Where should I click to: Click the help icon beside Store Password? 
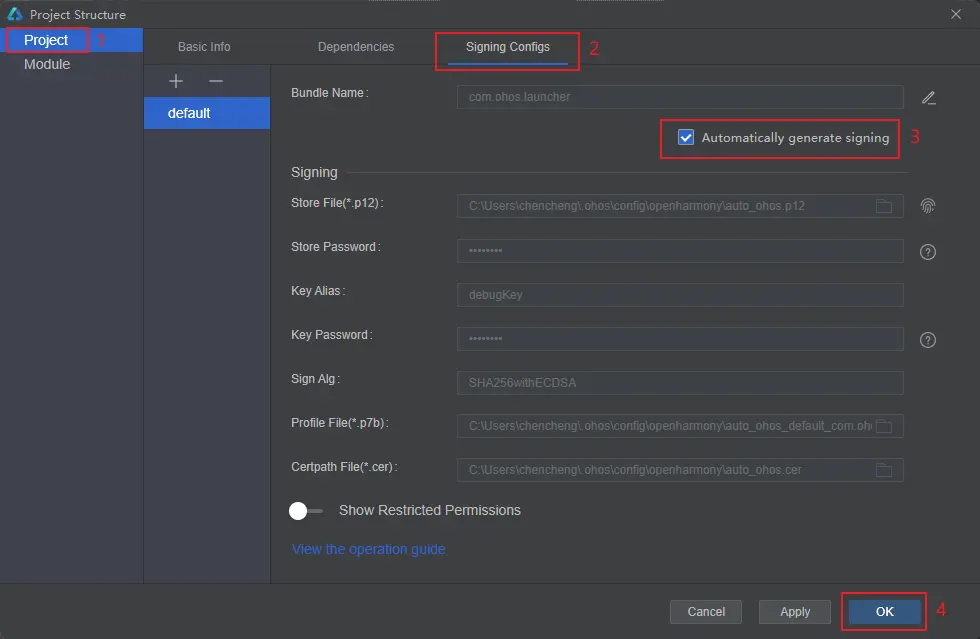[x=928, y=252]
